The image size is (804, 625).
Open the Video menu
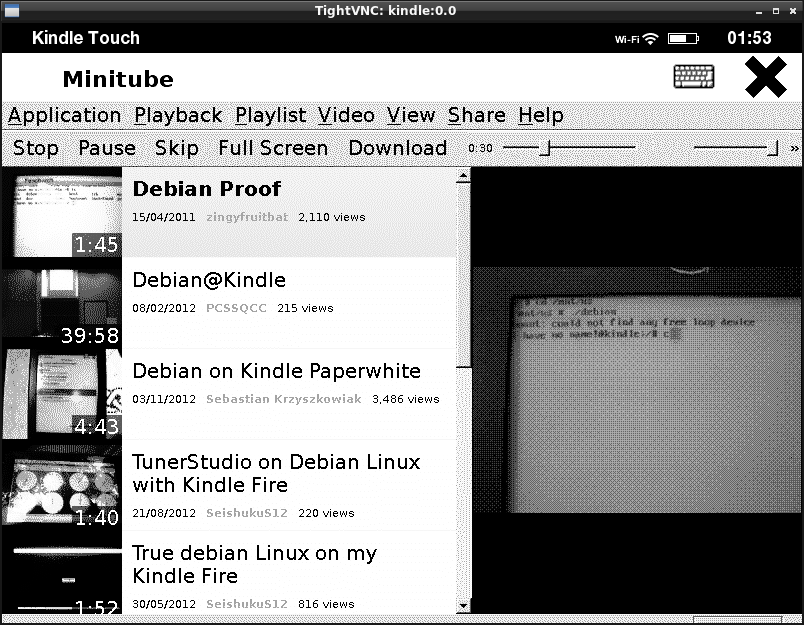pyautogui.click(x=346, y=115)
